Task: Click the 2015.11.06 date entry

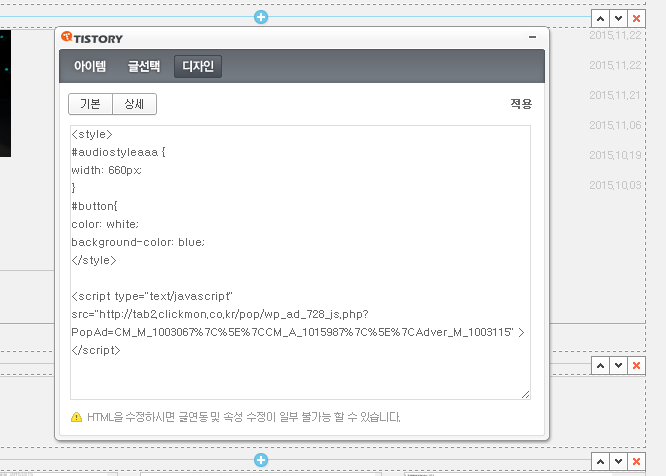Action: click(x=615, y=125)
